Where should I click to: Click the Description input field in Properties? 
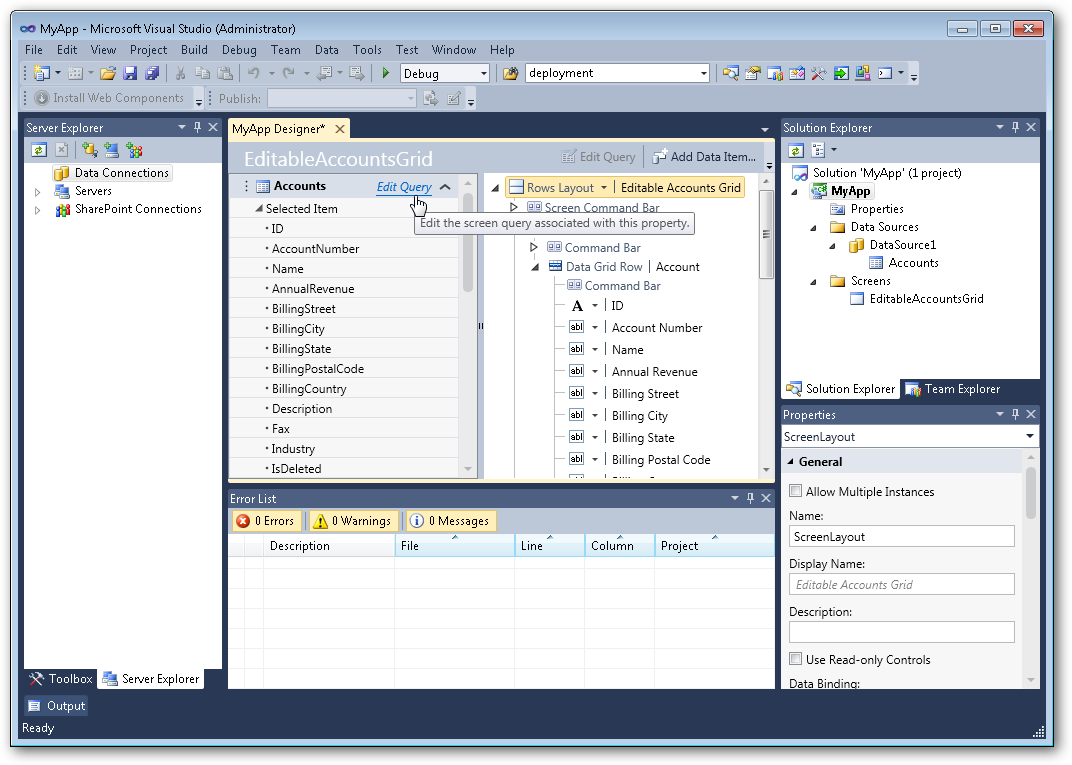coord(900,631)
